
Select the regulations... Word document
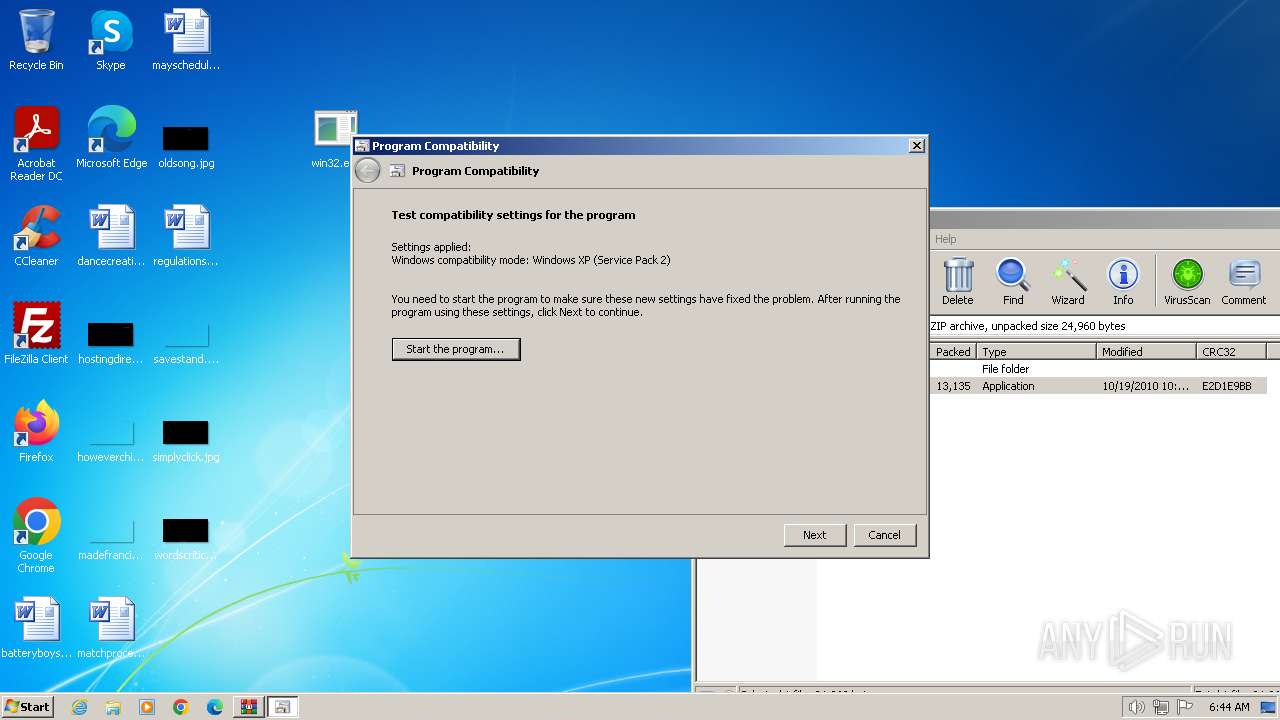[186, 237]
